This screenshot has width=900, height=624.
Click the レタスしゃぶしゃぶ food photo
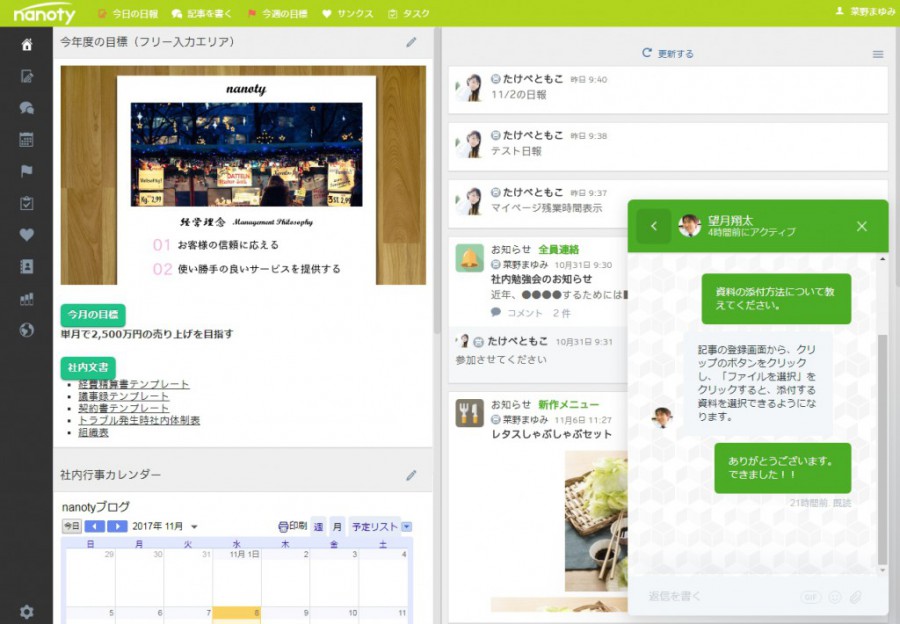596,521
